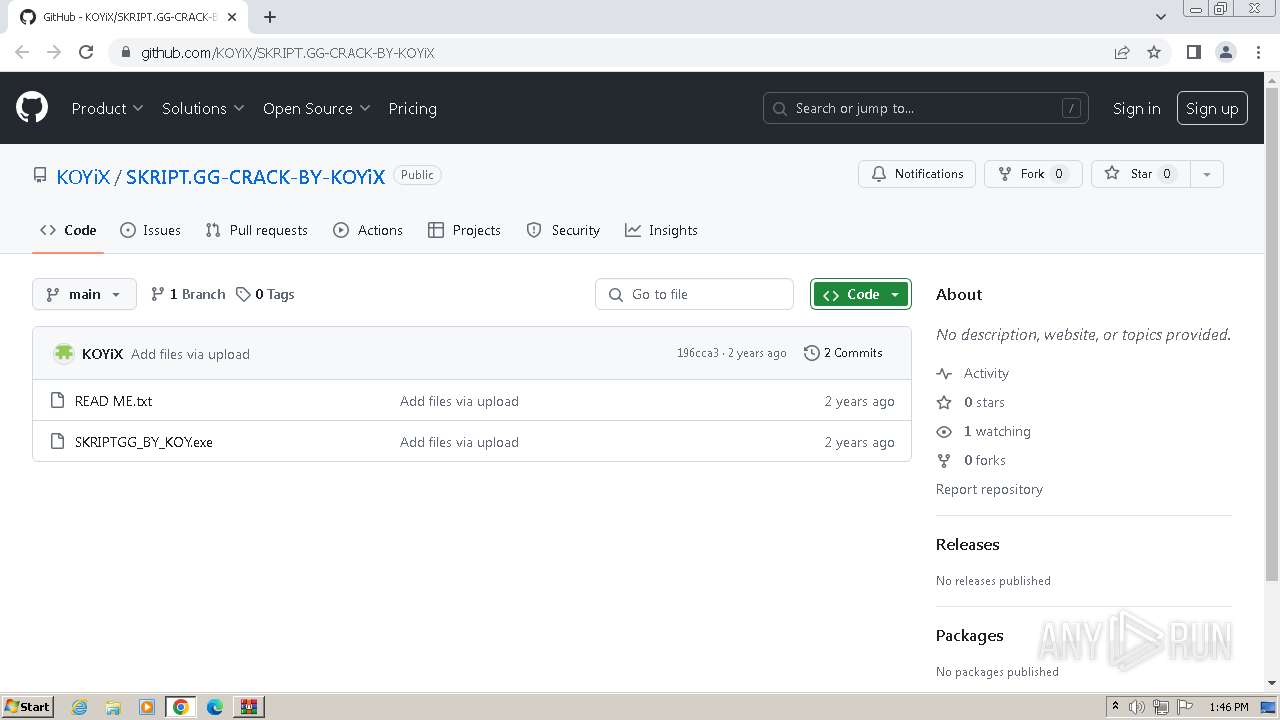
Task: Open the Packages heading link
Action: pyautogui.click(x=969, y=635)
